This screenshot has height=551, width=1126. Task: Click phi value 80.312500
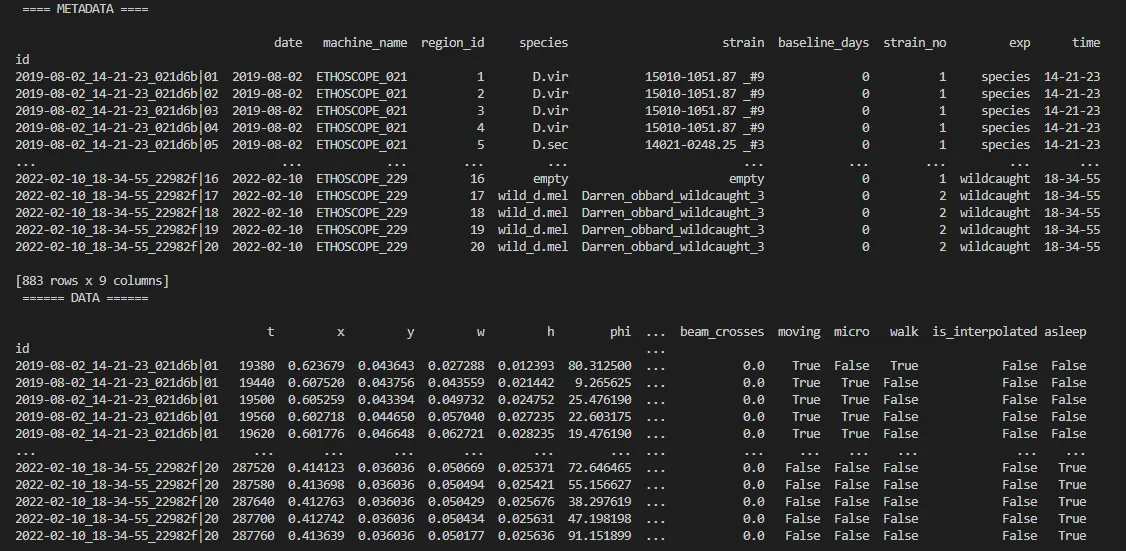coord(600,365)
